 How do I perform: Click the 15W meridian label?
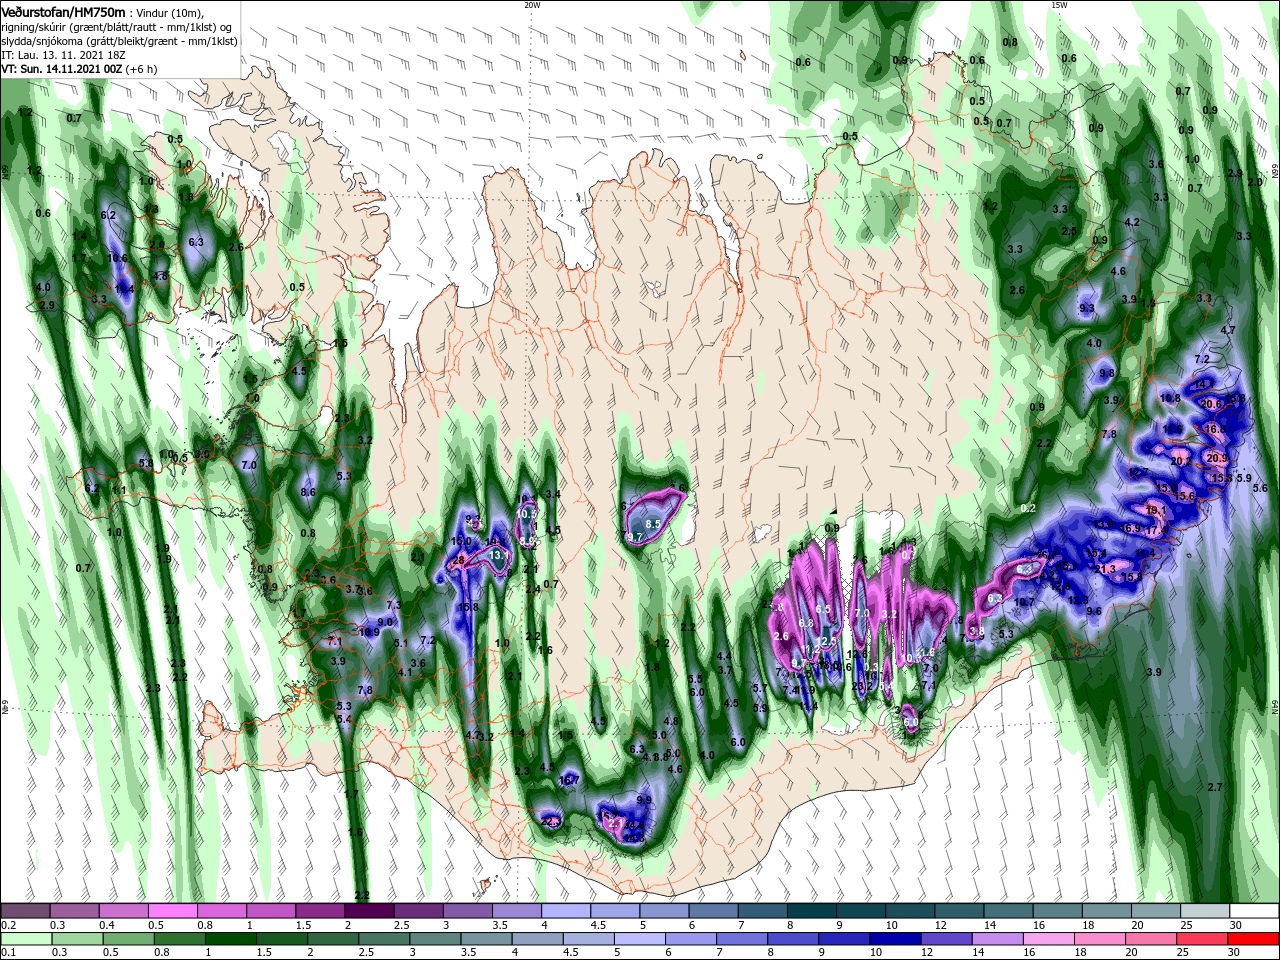[x=1059, y=5]
